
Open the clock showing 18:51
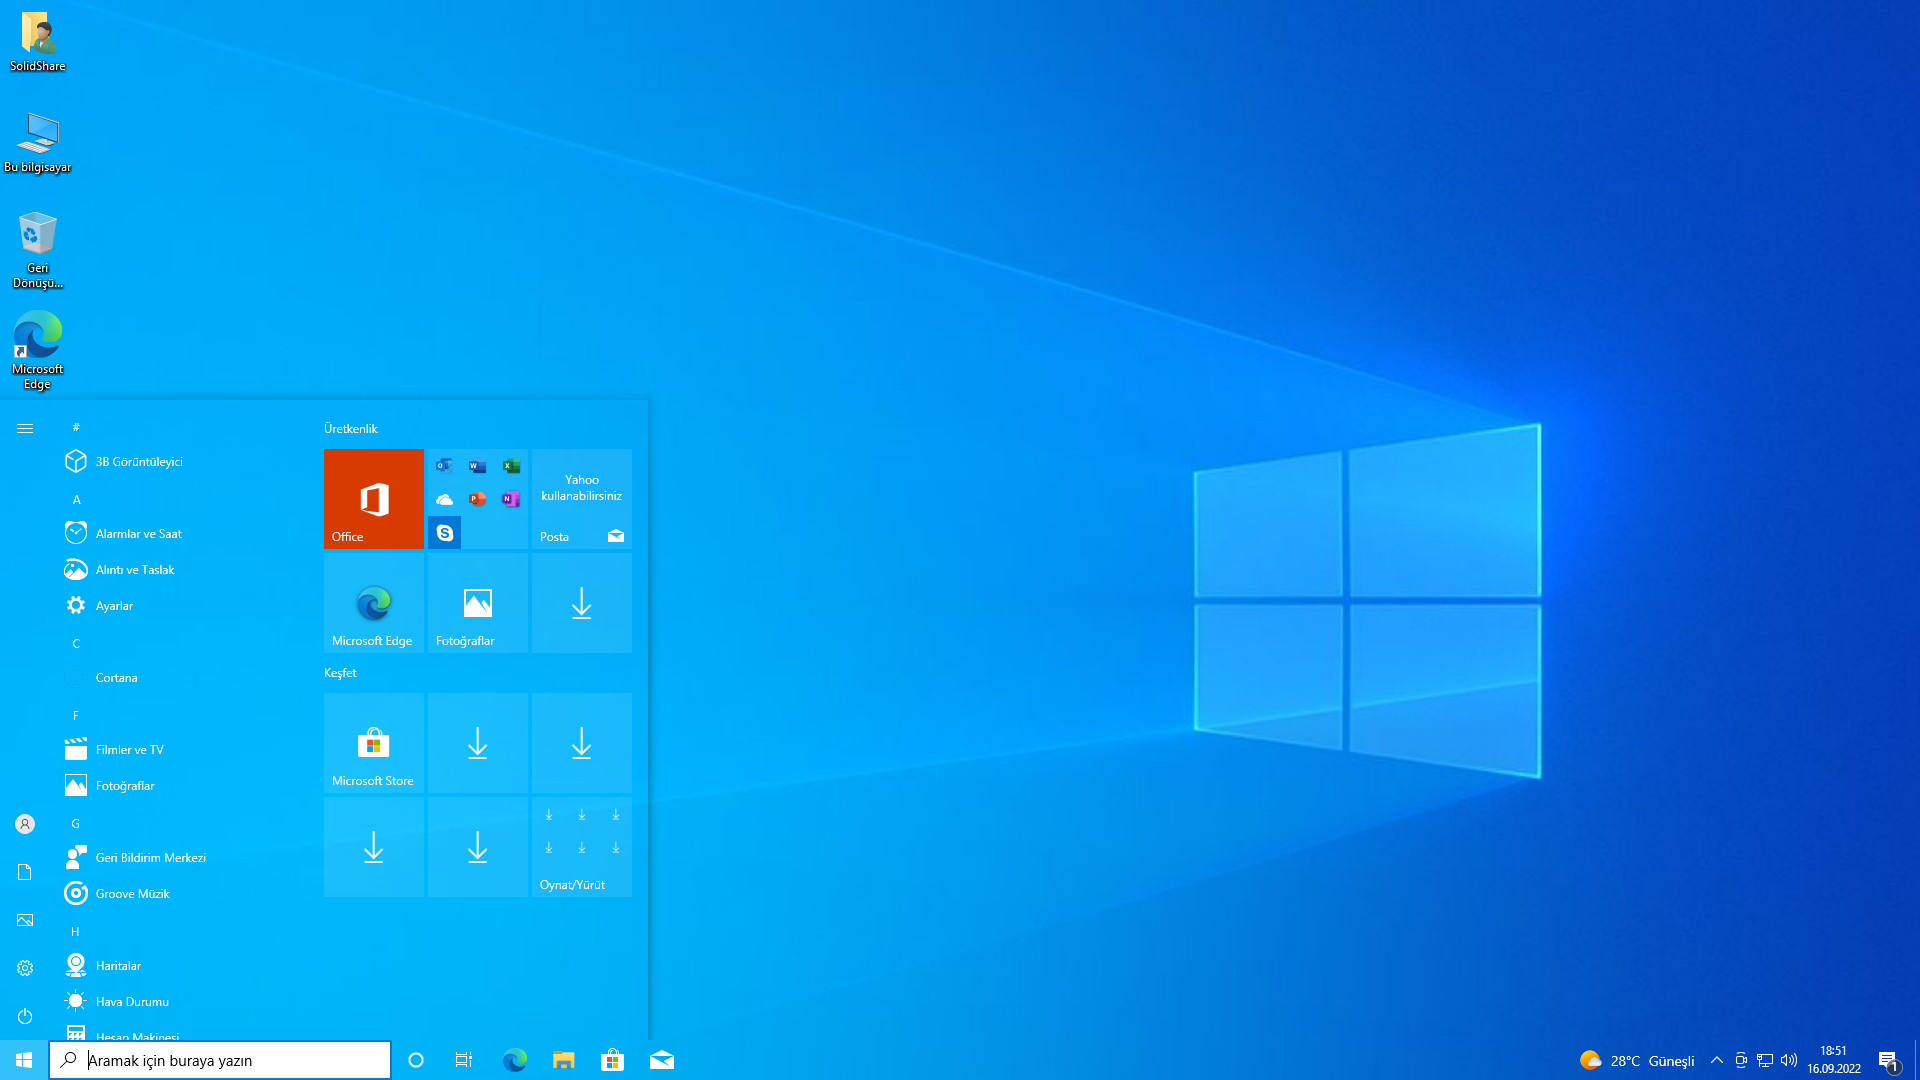[x=1834, y=1060]
